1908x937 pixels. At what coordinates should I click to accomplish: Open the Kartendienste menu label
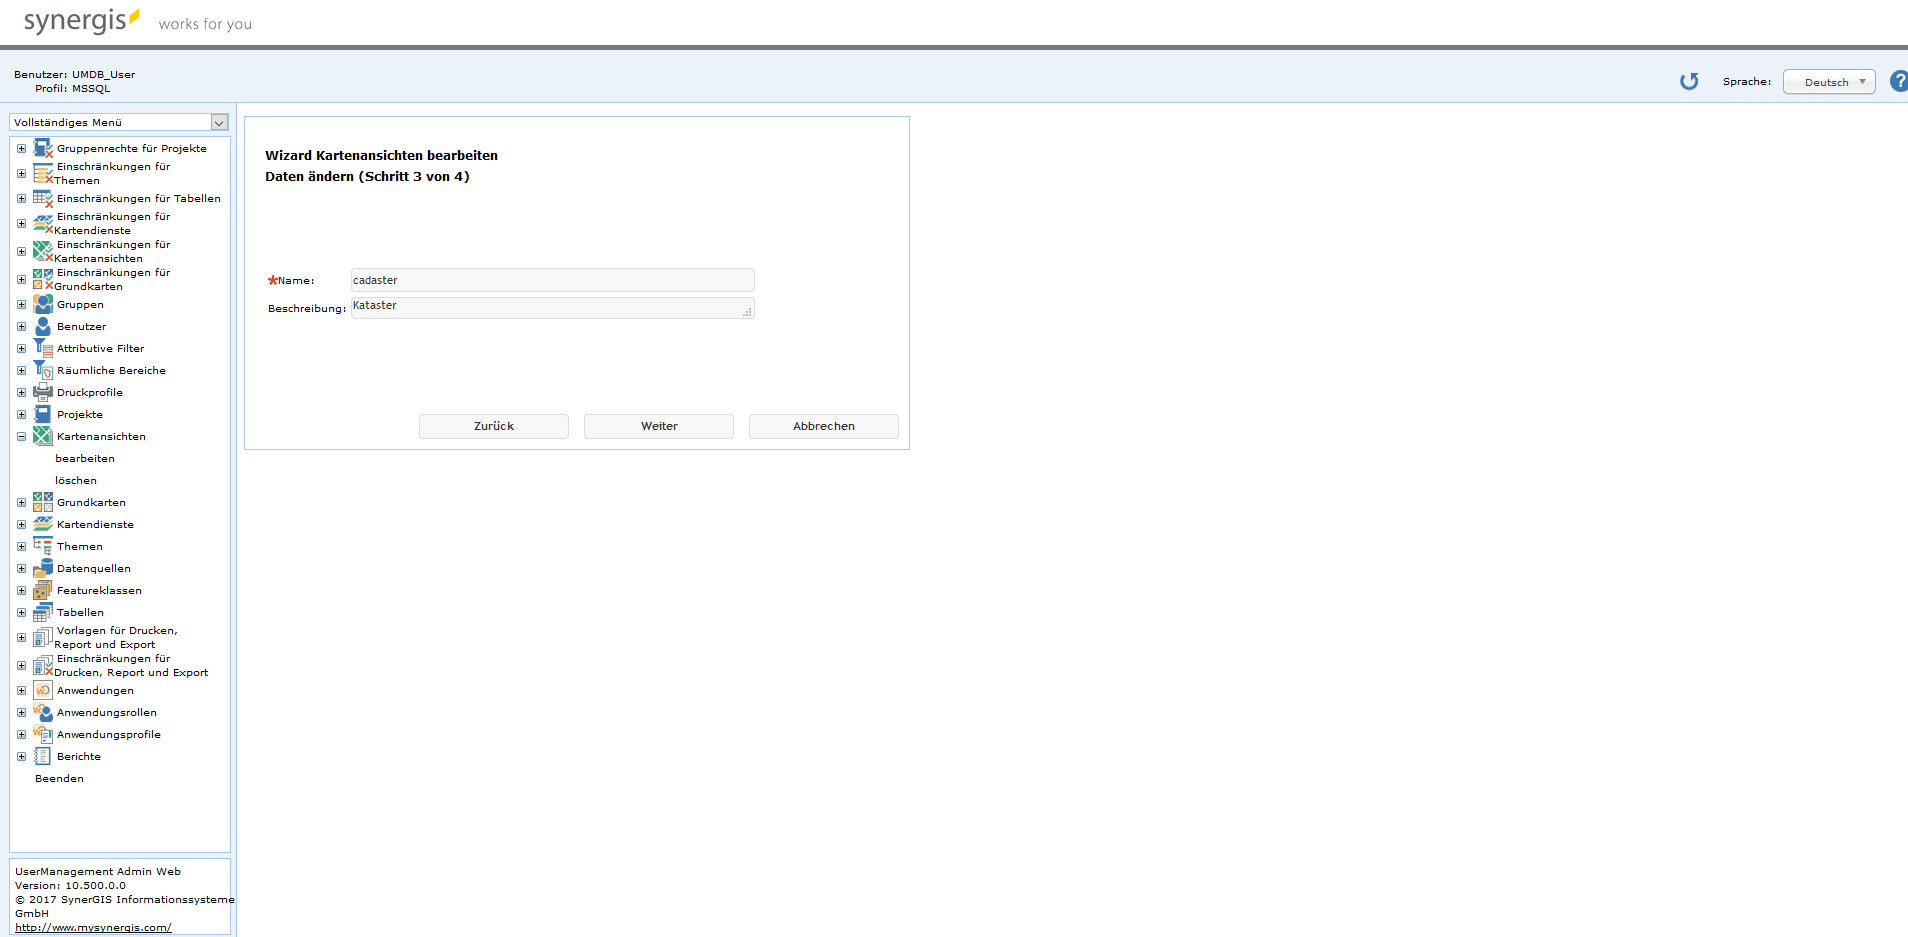[x=95, y=524]
